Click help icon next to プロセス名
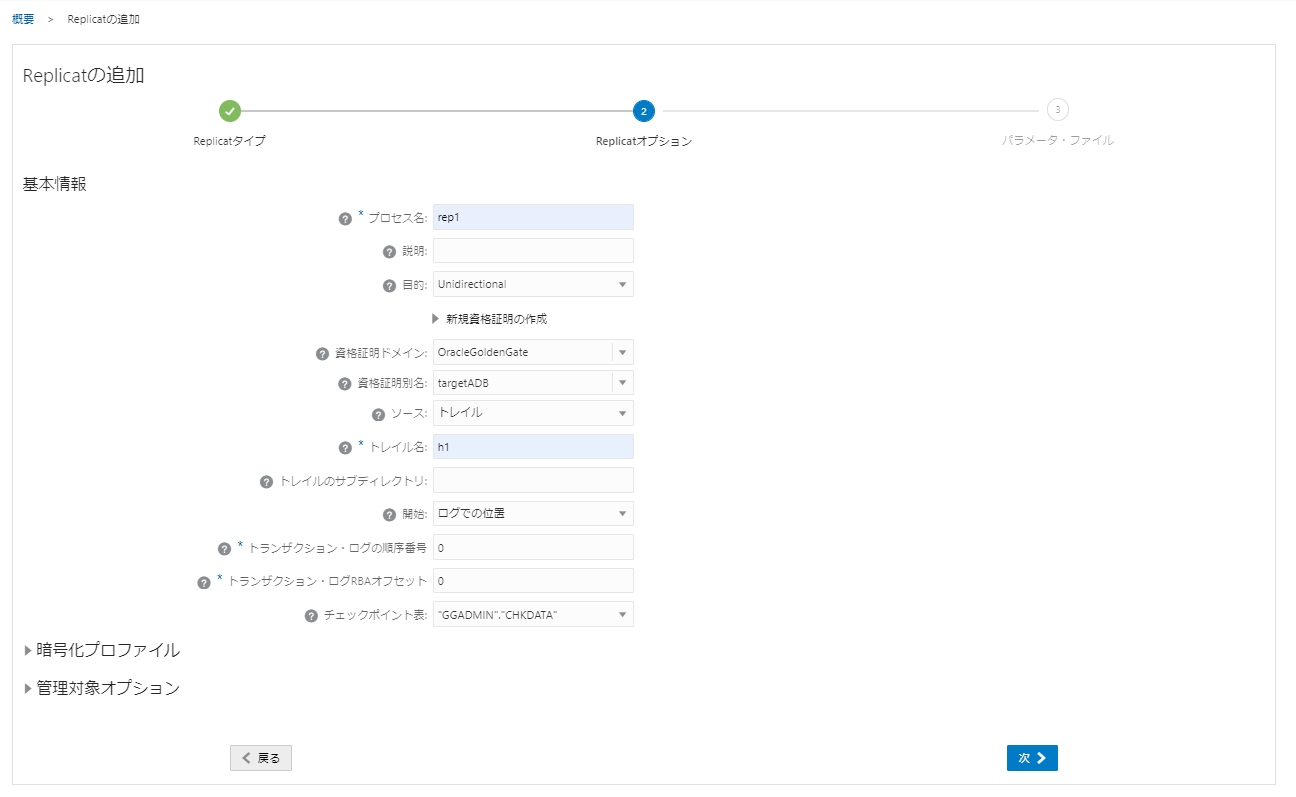This screenshot has width=1296, height=797. [x=345, y=219]
